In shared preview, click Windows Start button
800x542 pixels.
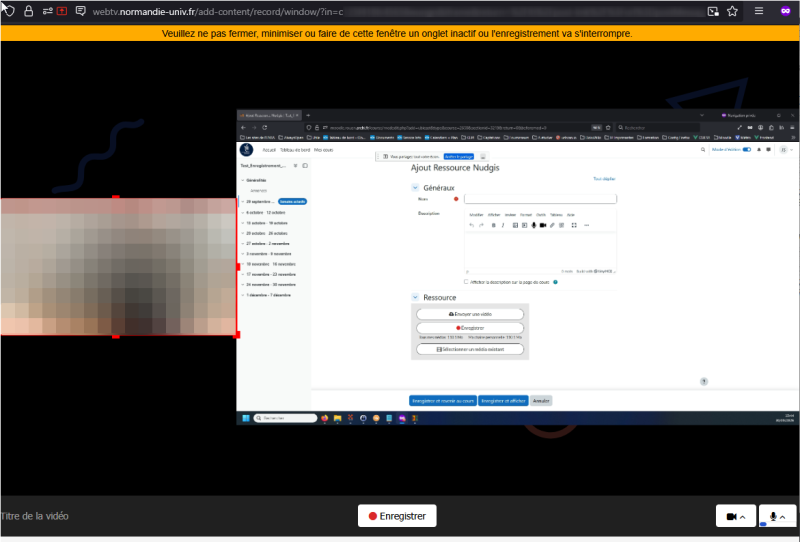[x=245, y=418]
